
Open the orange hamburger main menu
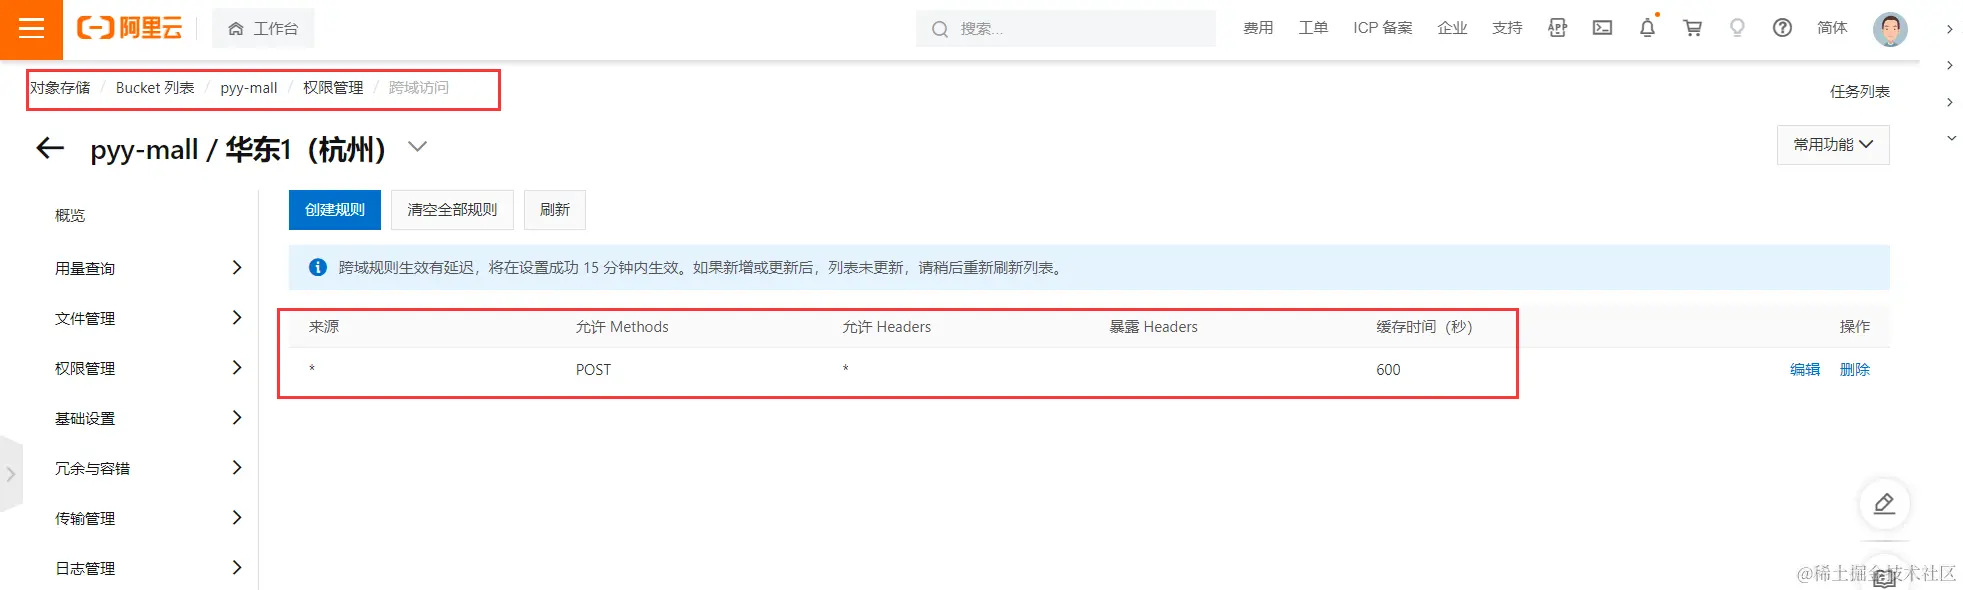pyautogui.click(x=31, y=28)
